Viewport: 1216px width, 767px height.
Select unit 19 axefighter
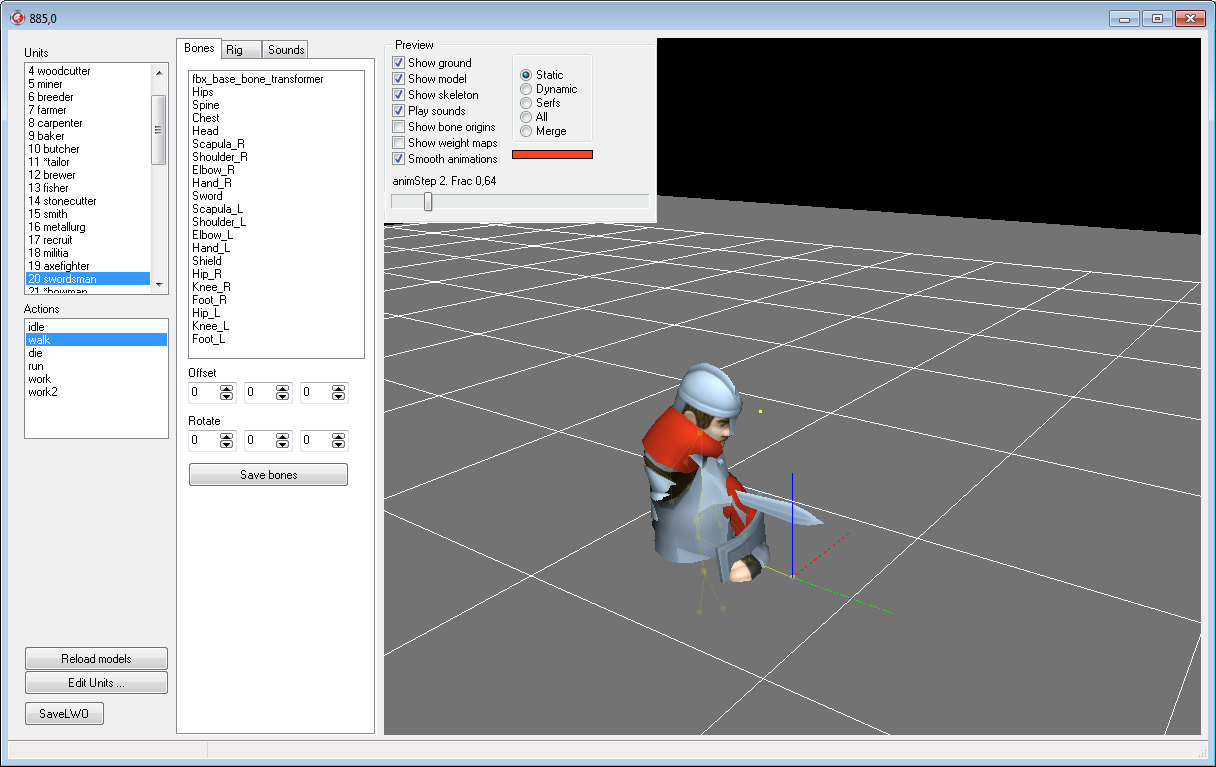tap(88, 266)
